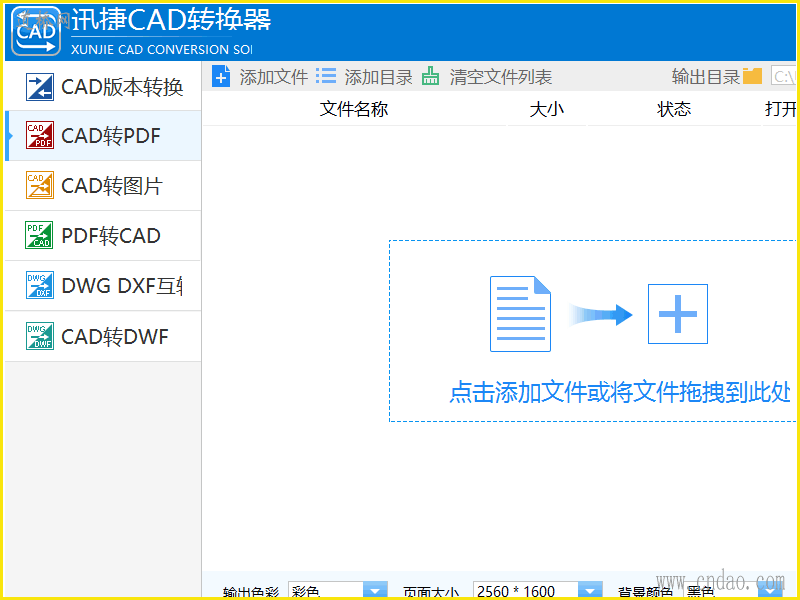
Task: Click the 文件名称 column header
Action: pos(354,109)
